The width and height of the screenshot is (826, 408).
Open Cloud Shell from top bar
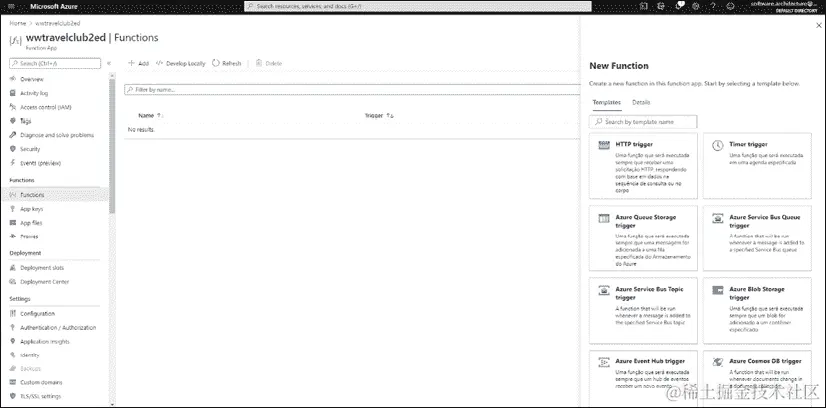[x=644, y=6]
